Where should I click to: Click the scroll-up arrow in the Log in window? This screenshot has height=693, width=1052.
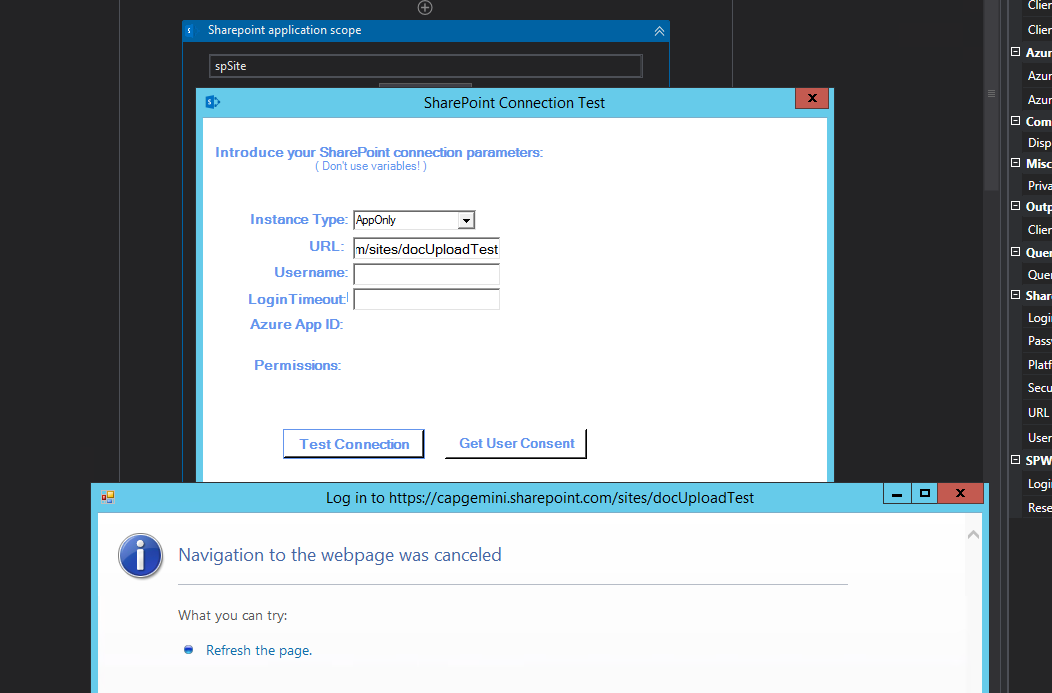click(973, 535)
